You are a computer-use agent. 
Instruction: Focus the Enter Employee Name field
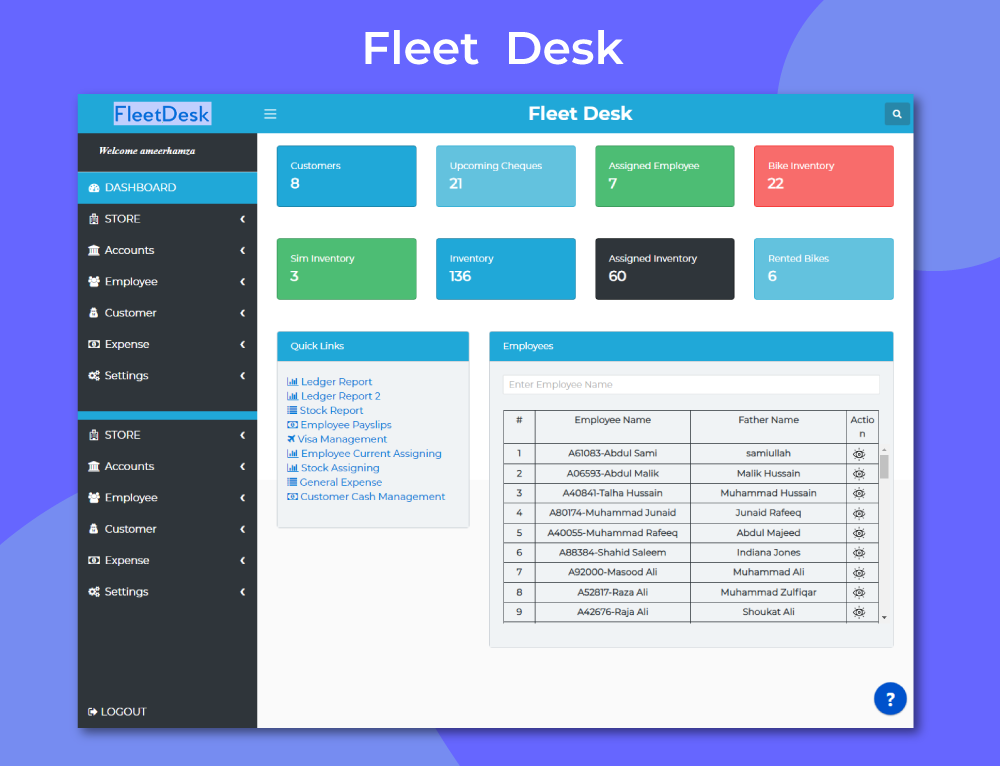tap(691, 385)
